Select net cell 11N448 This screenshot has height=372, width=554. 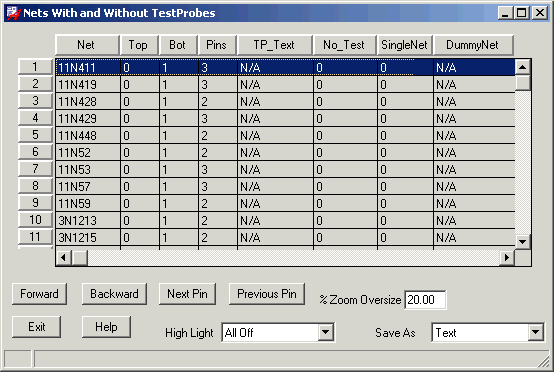[x=88, y=135]
